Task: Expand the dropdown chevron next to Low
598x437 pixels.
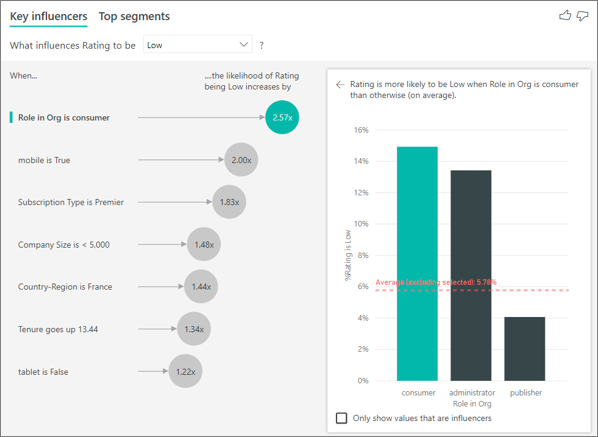Action: (244, 45)
